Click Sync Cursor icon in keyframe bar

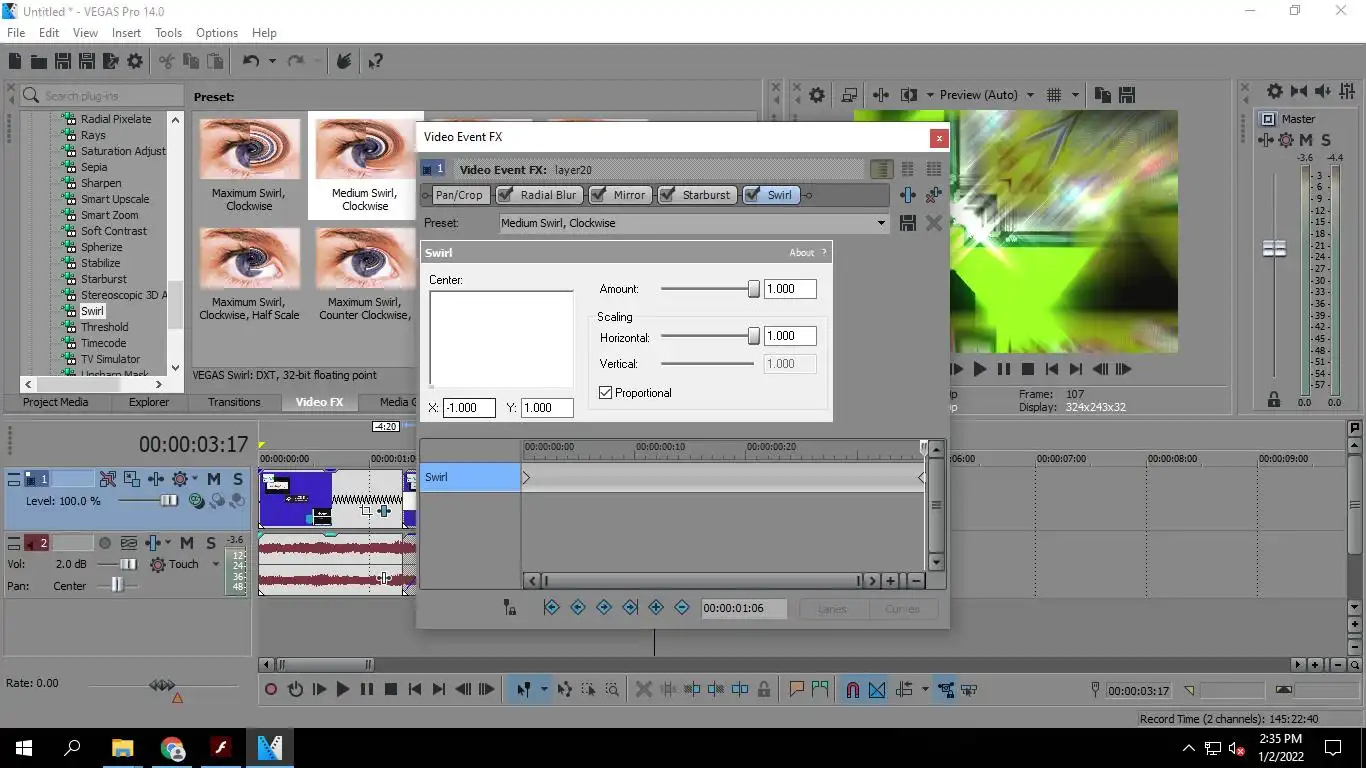pos(510,607)
